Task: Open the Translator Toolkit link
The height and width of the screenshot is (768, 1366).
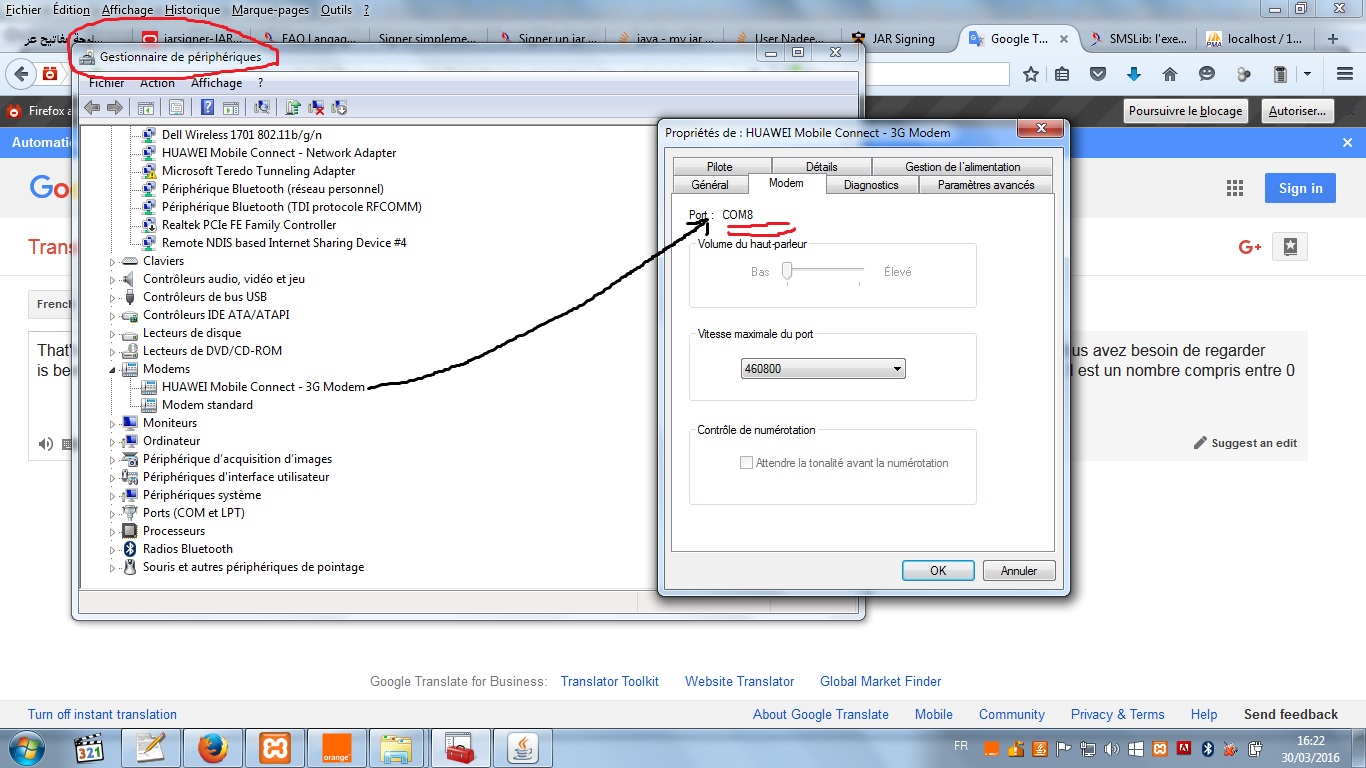Action: (x=610, y=681)
